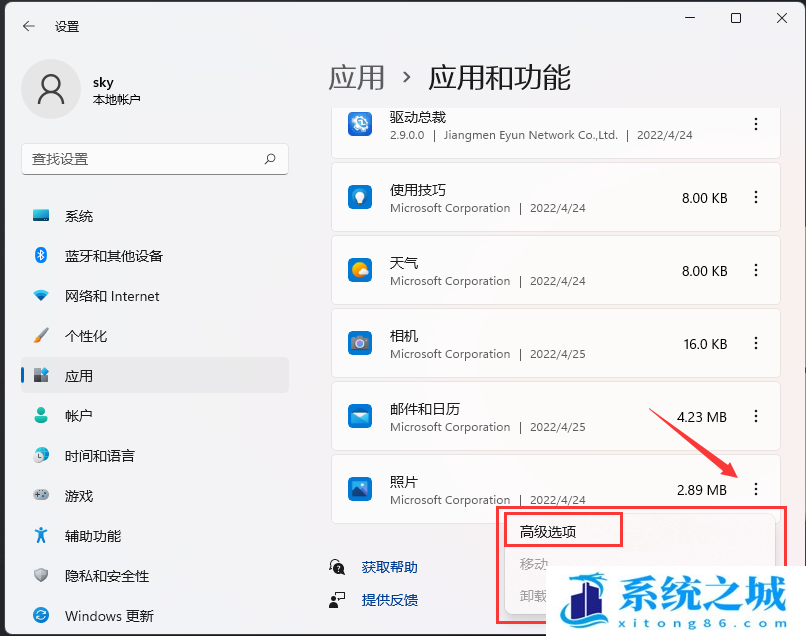
Task: Open the sky local account profile picture
Action: (51, 89)
